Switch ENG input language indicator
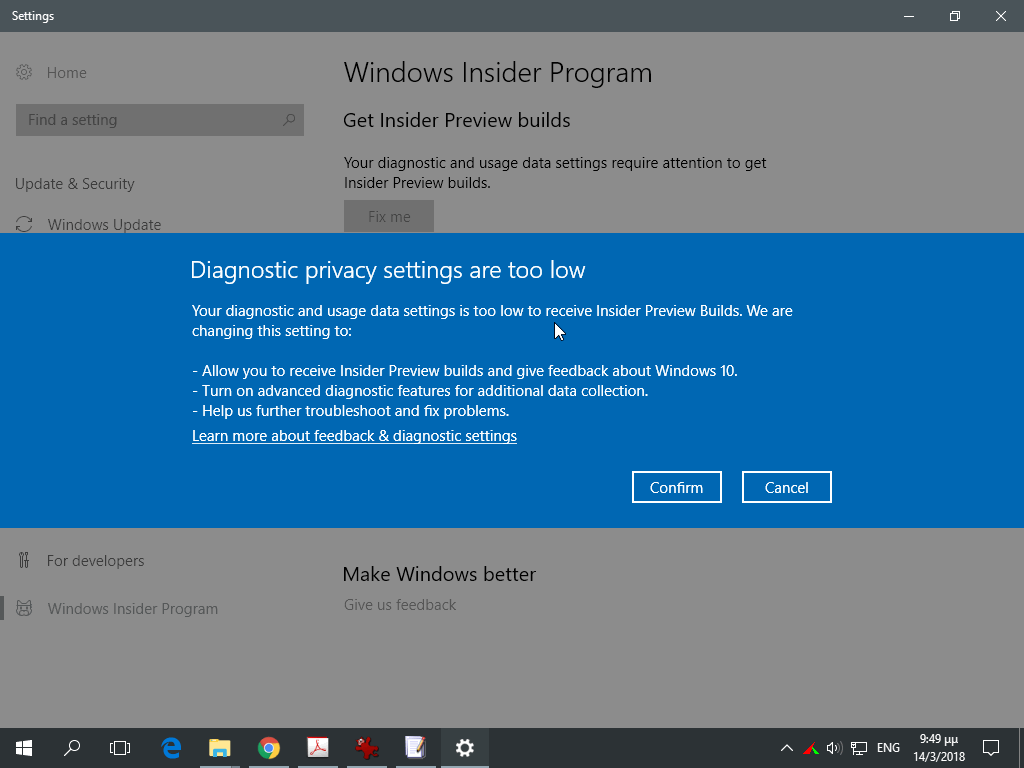The width and height of the screenshot is (1024, 768). [888, 748]
